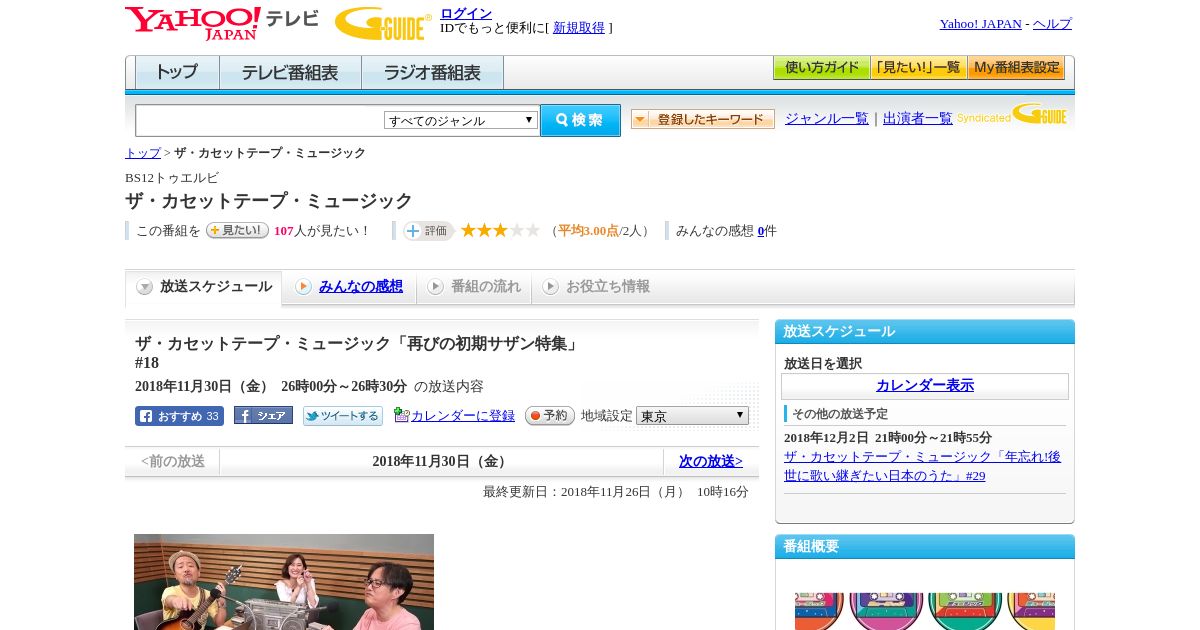
Task: Select the 番組の流れ tab
Action: tap(474, 287)
